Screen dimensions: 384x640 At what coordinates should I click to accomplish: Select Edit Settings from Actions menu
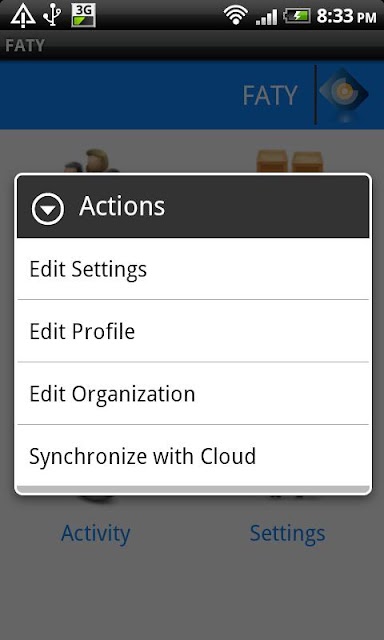[x=193, y=269]
